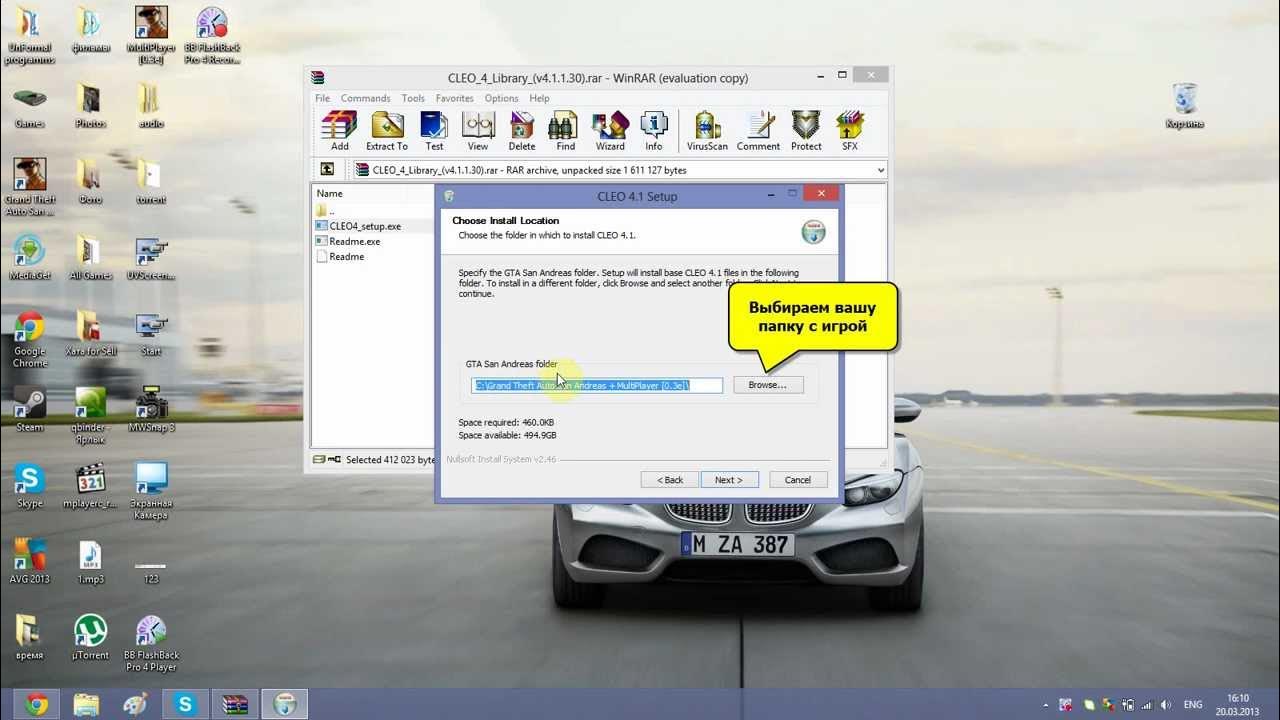Click the ENG language indicator
Image resolution: width=1280 pixels, height=720 pixels.
[x=1192, y=704]
